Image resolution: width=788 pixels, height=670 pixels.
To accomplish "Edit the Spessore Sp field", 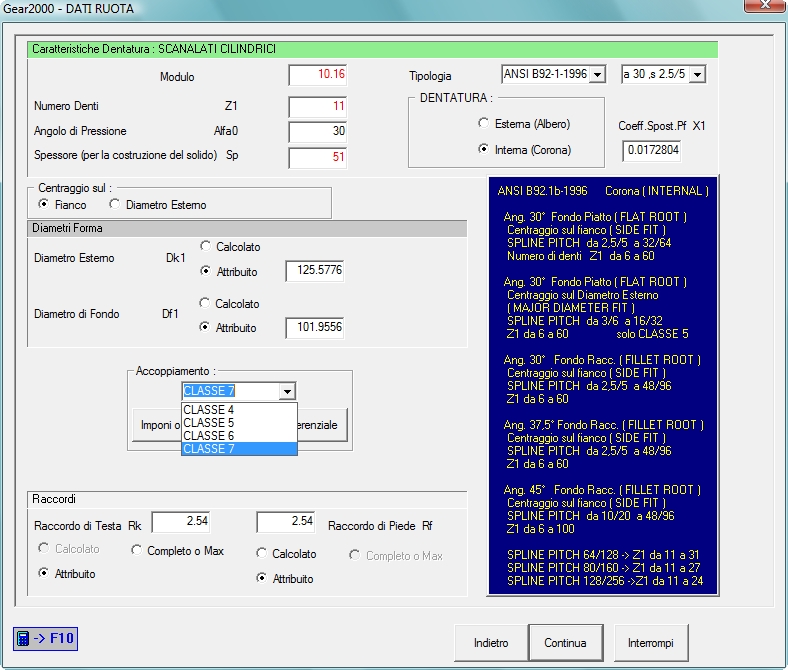I will pos(318,157).
